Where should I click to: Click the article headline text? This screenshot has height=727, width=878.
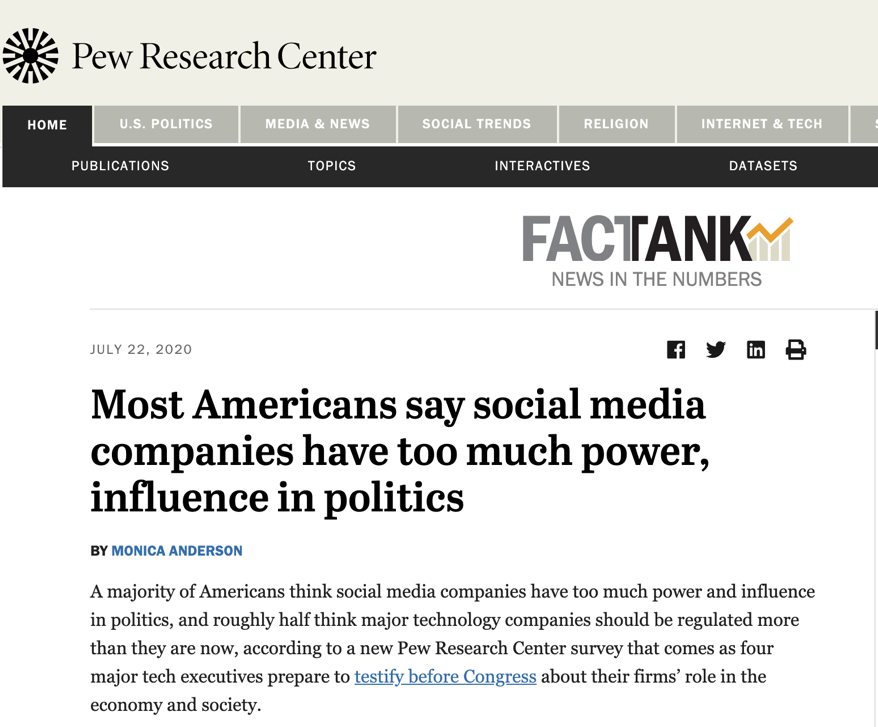(400, 451)
